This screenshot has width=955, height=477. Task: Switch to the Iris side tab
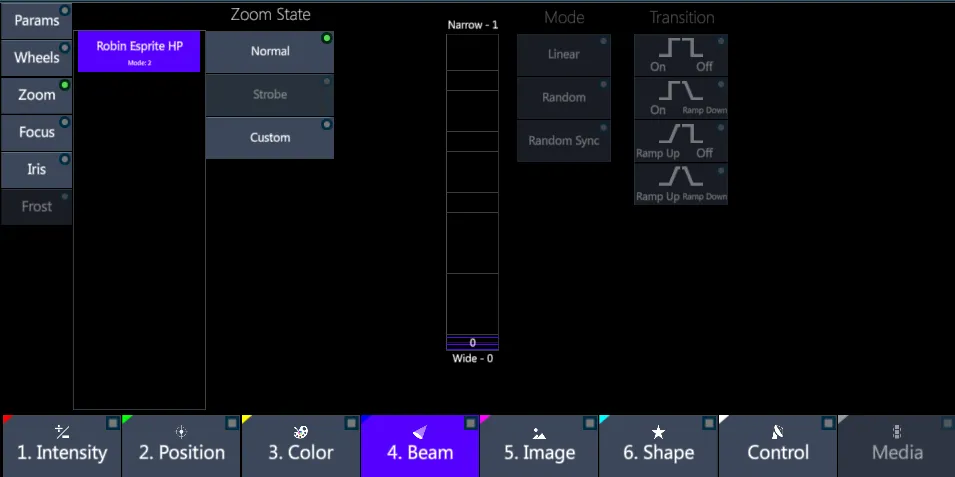click(x=37, y=169)
